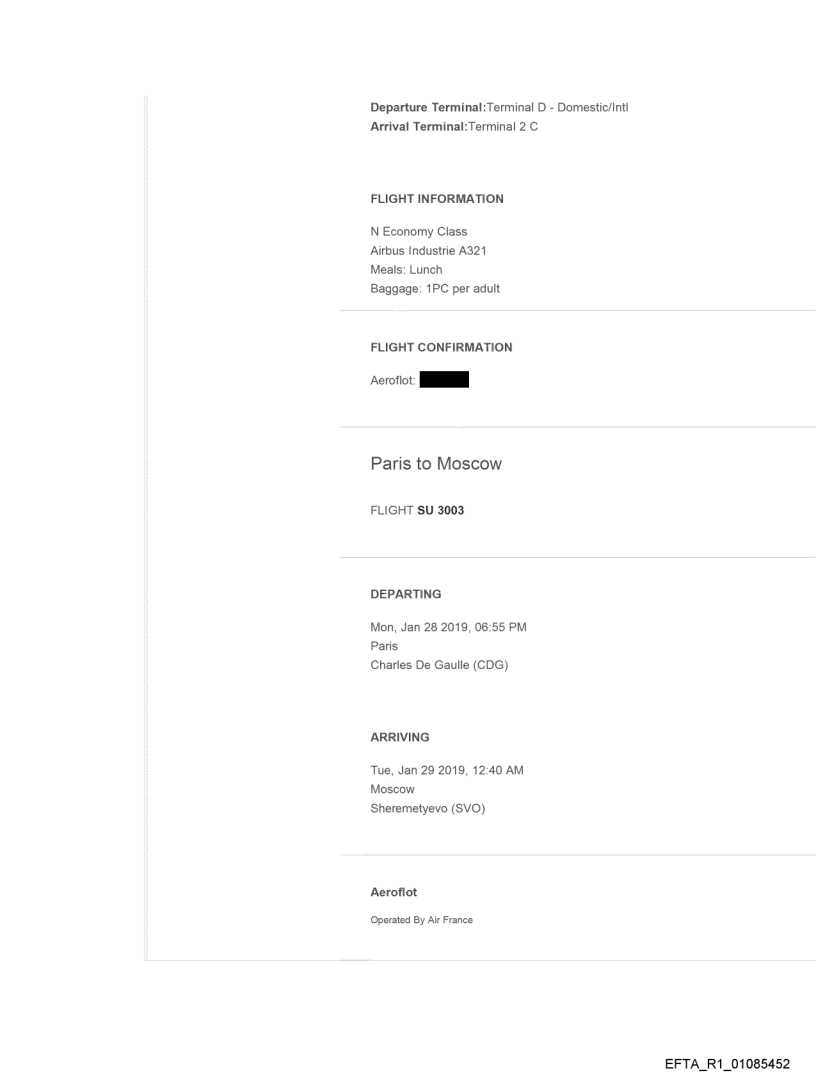Click the N Economy Class text
This screenshot has height=1073, width=816.
419,232
